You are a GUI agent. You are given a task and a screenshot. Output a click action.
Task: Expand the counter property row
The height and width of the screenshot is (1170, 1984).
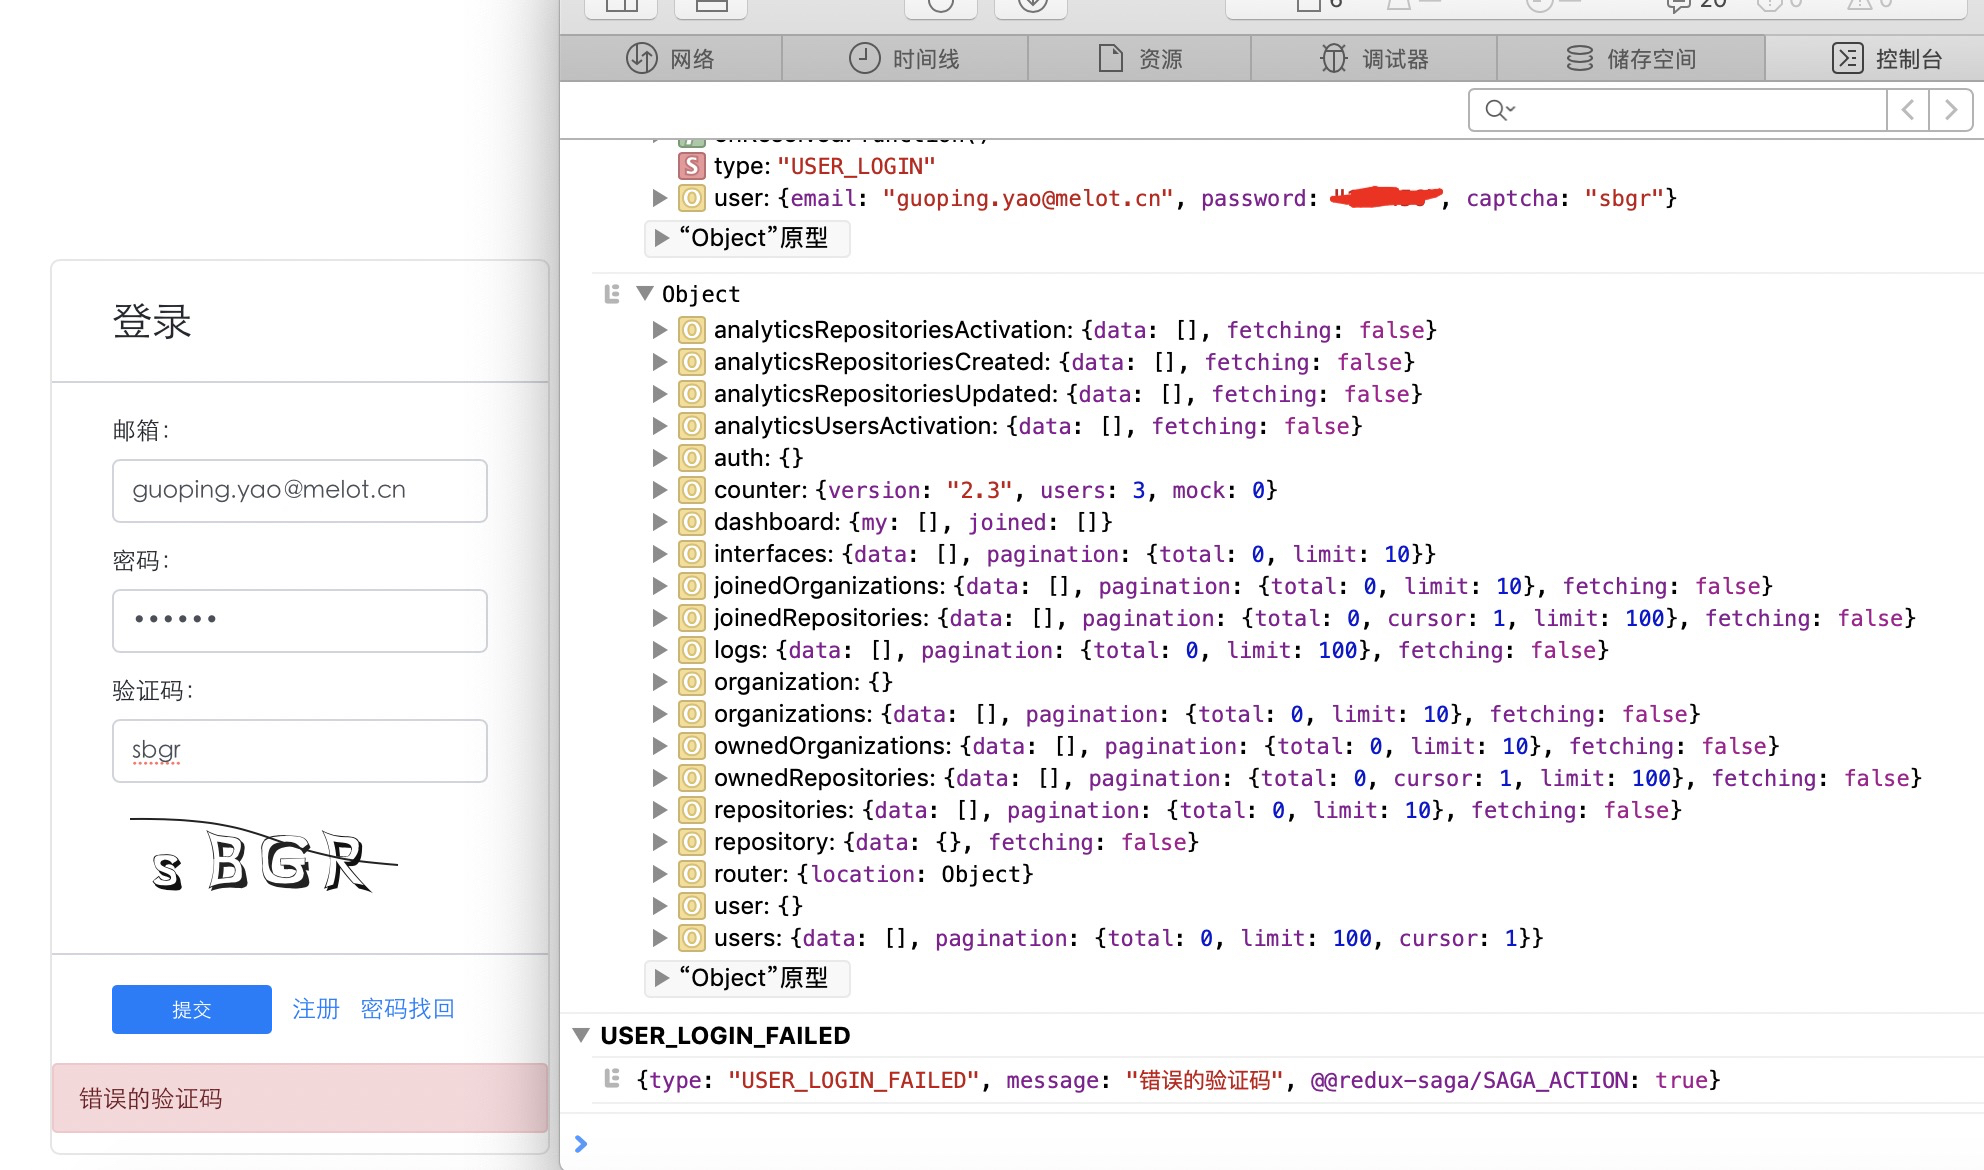point(660,490)
